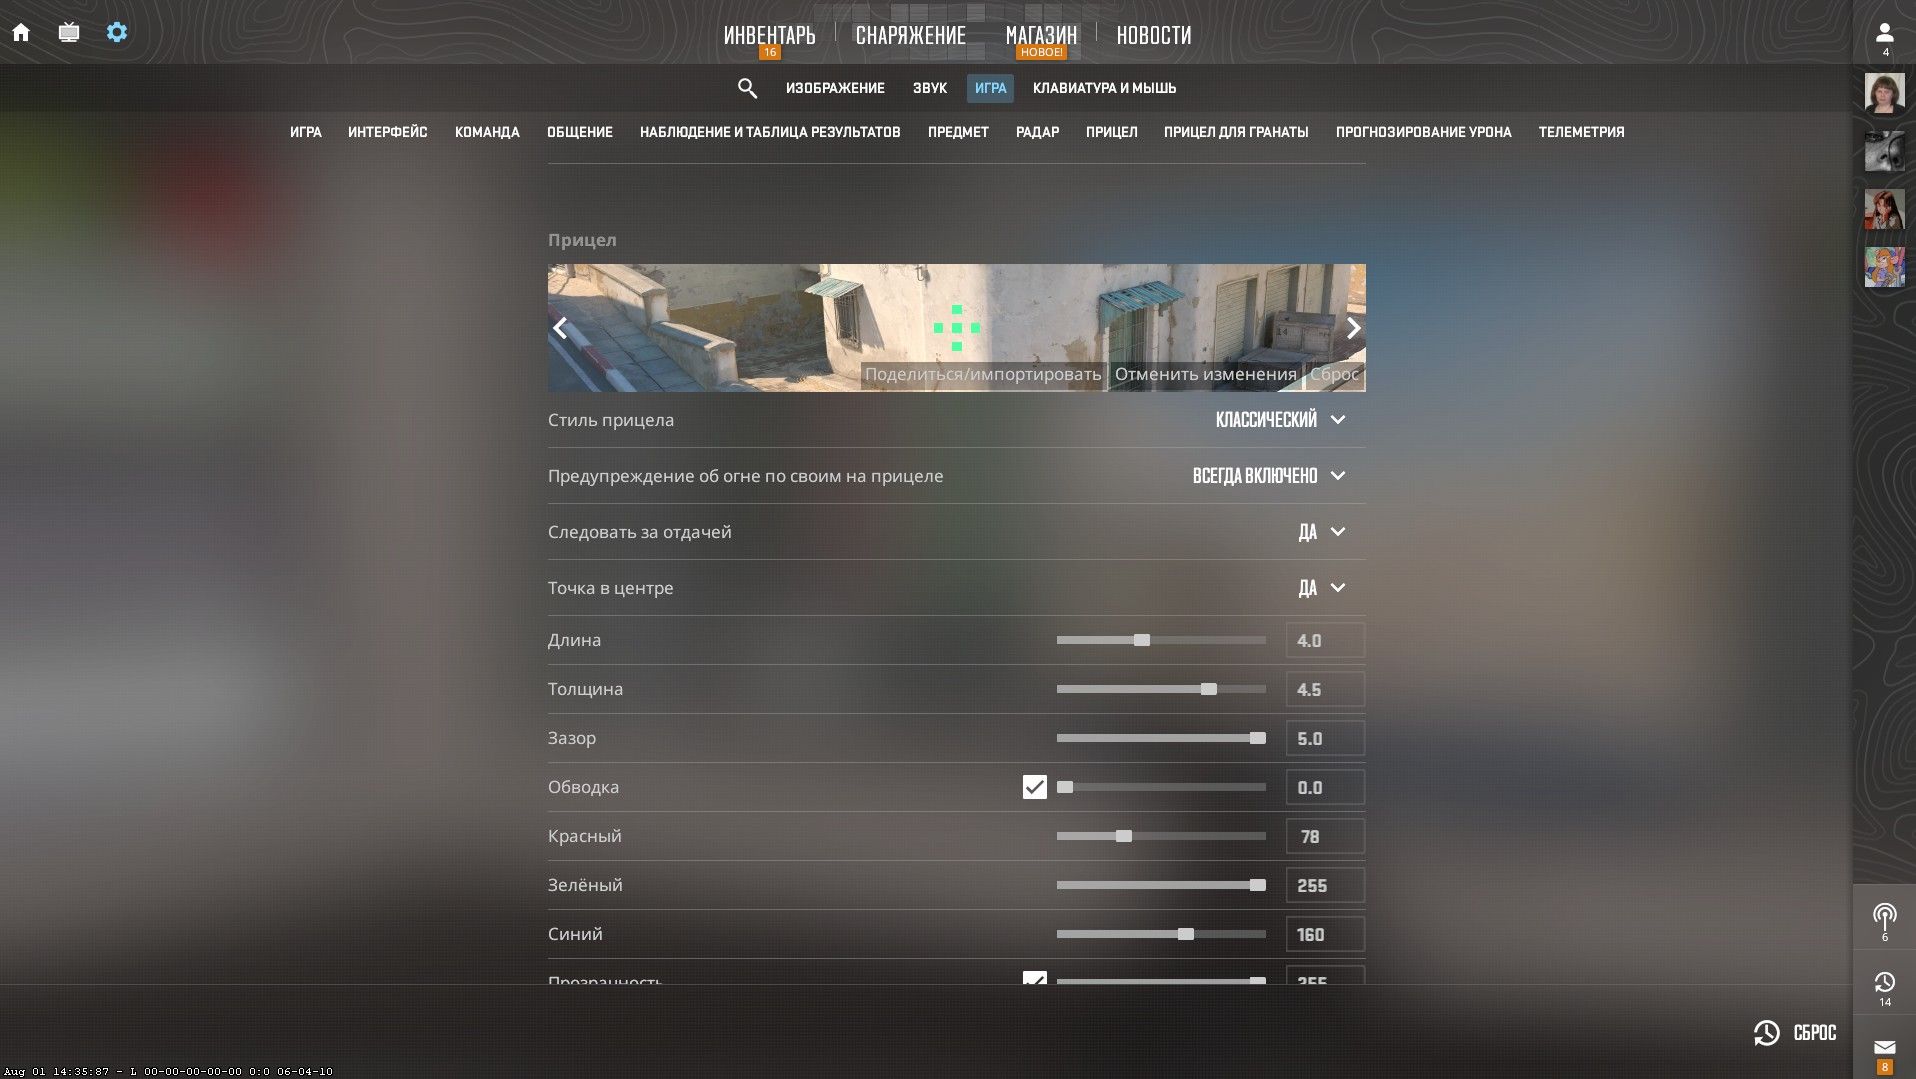Select the settings gear icon
Viewport: 1916px width, 1079px height.
(117, 31)
